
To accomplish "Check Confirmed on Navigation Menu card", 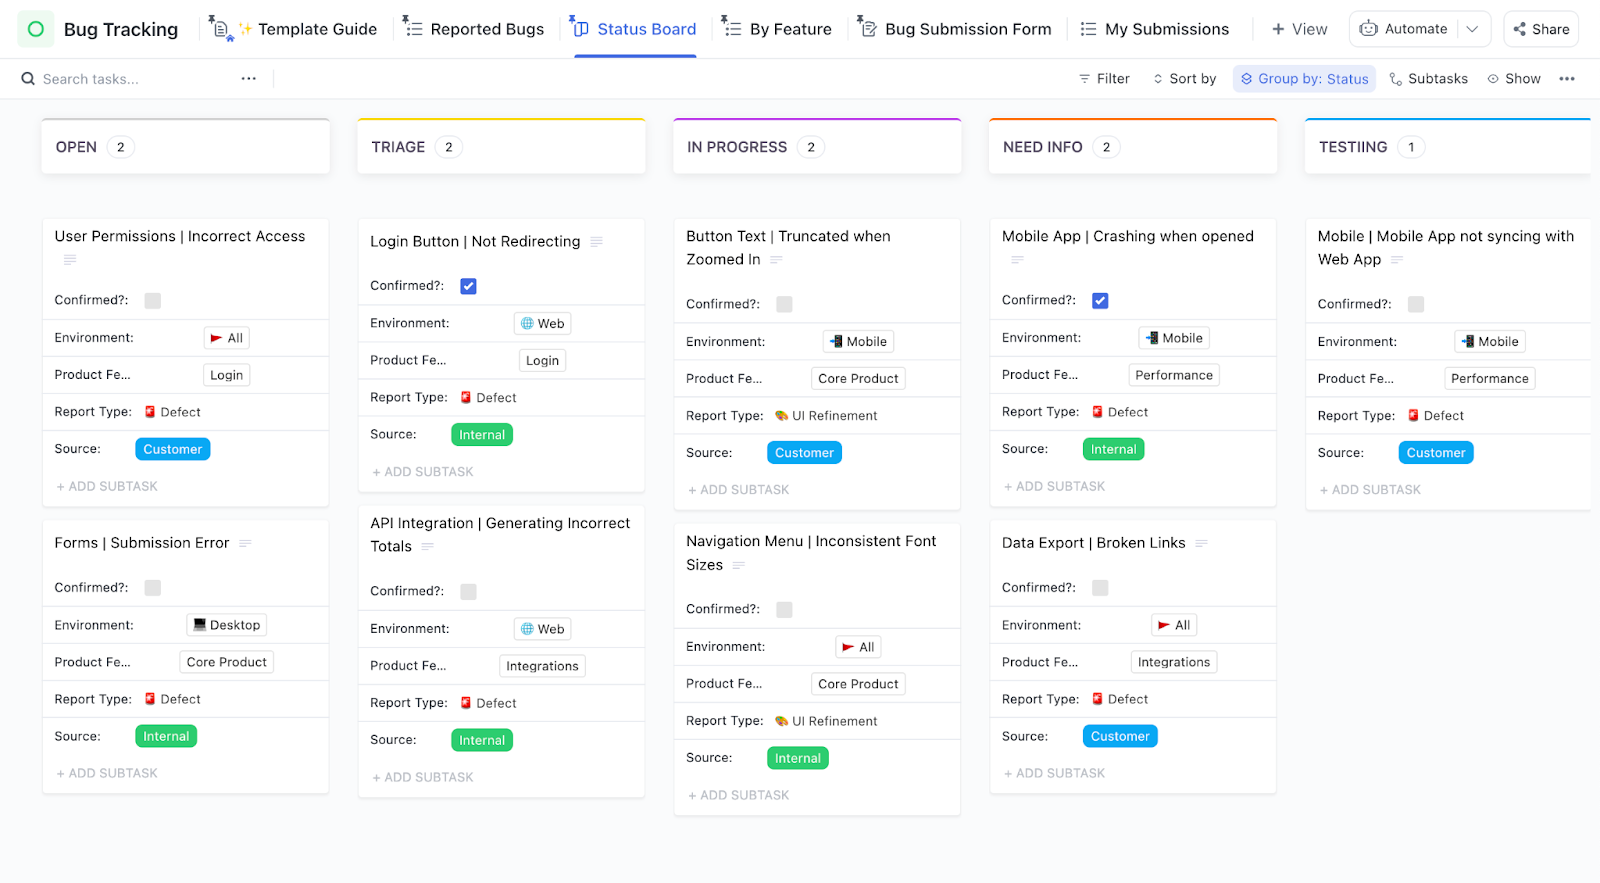I will coord(784,610).
